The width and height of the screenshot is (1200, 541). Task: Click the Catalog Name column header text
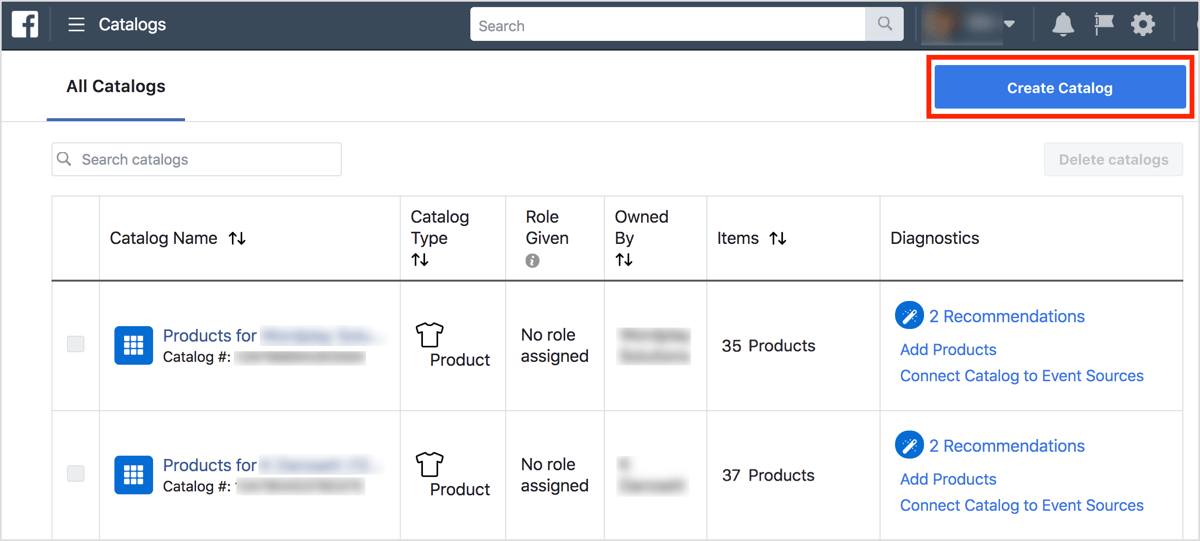tap(163, 239)
